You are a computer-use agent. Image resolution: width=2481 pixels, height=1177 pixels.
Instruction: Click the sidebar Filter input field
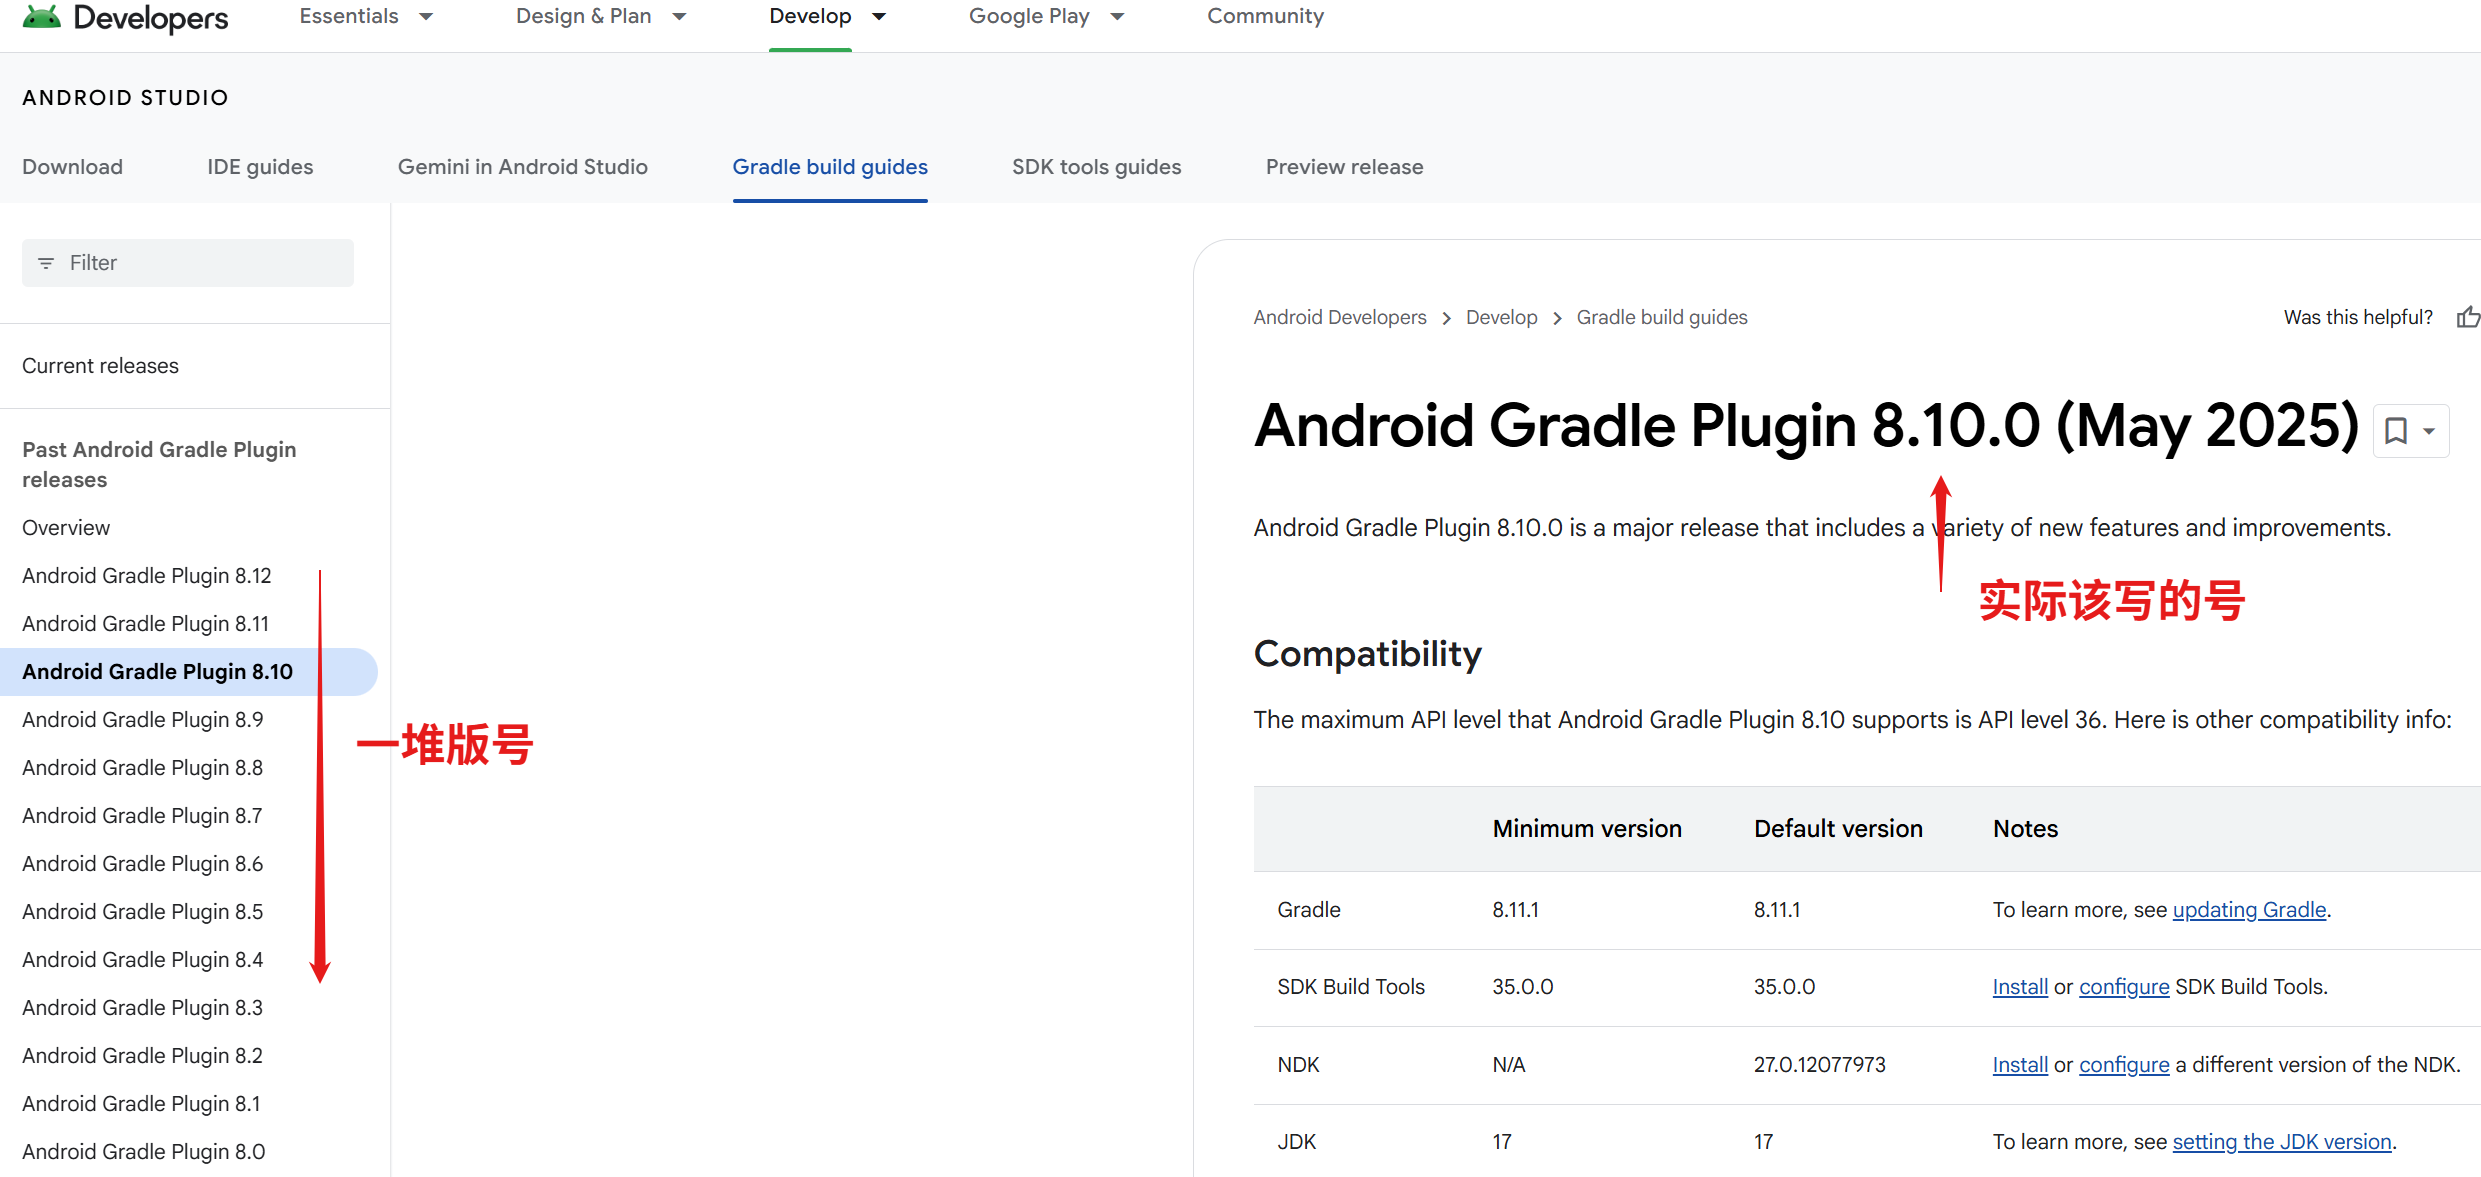(200, 263)
